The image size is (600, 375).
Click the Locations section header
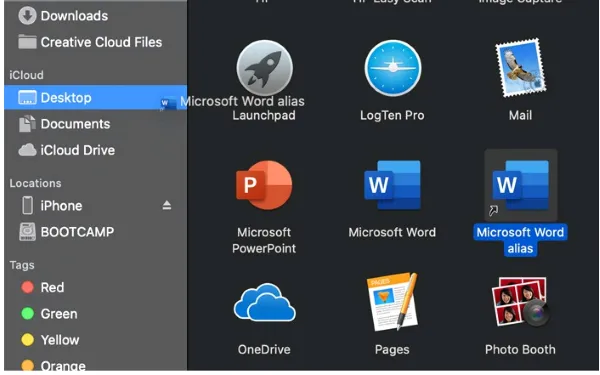point(35,183)
